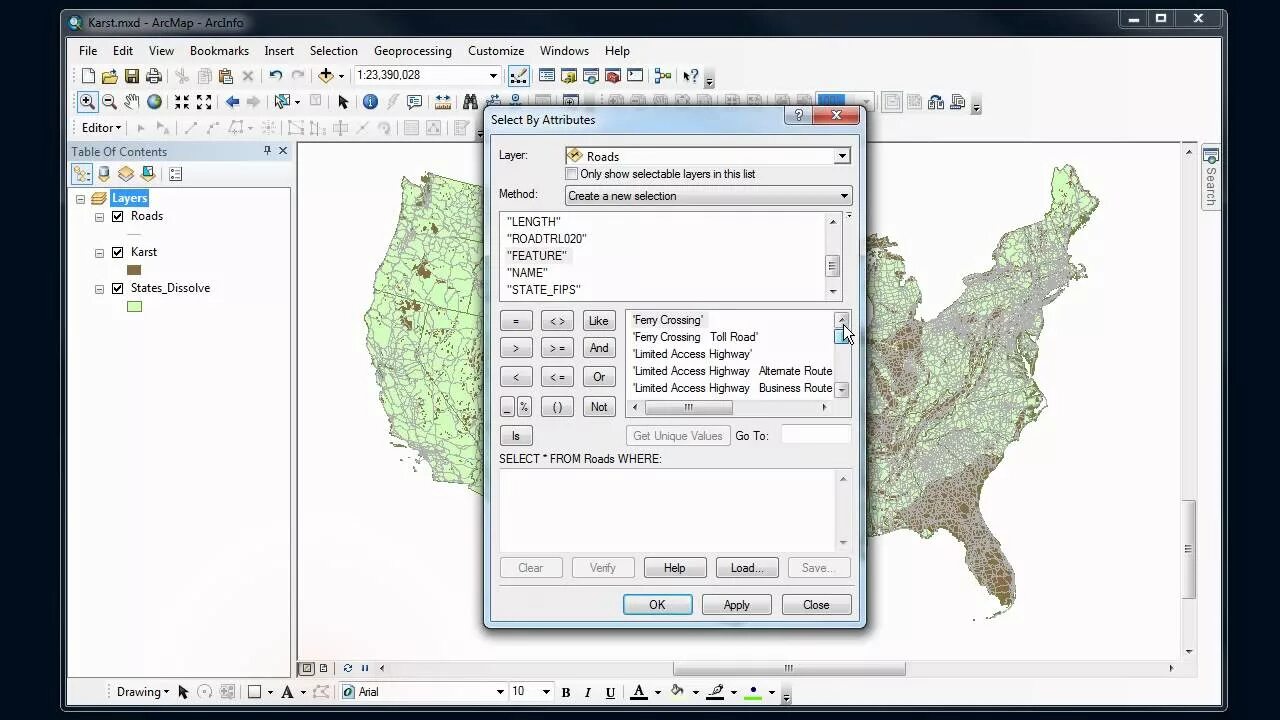The width and height of the screenshot is (1280, 720).
Task: Select the Zoom In tool
Action: 88,102
